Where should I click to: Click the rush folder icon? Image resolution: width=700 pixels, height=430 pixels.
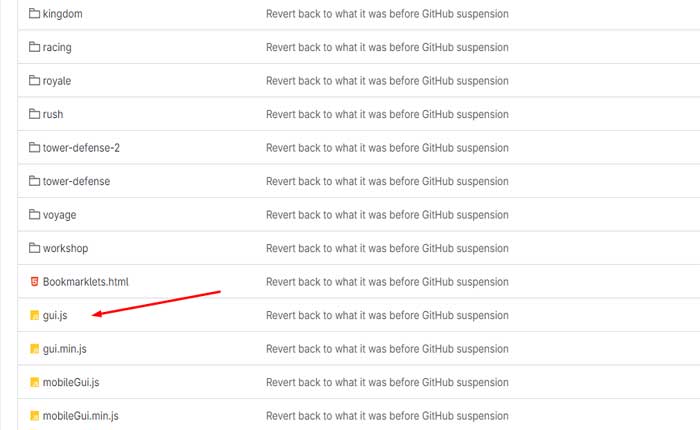(34, 114)
